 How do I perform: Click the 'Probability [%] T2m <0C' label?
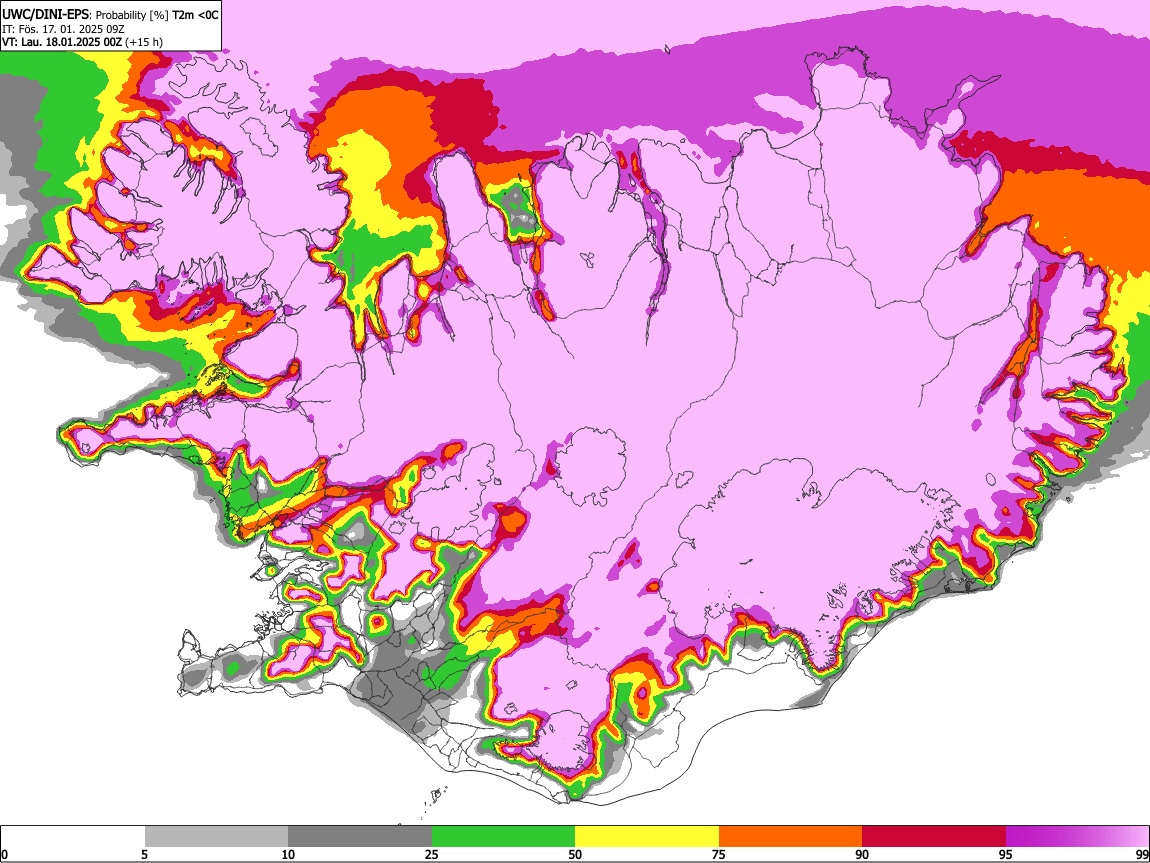point(157,15)
